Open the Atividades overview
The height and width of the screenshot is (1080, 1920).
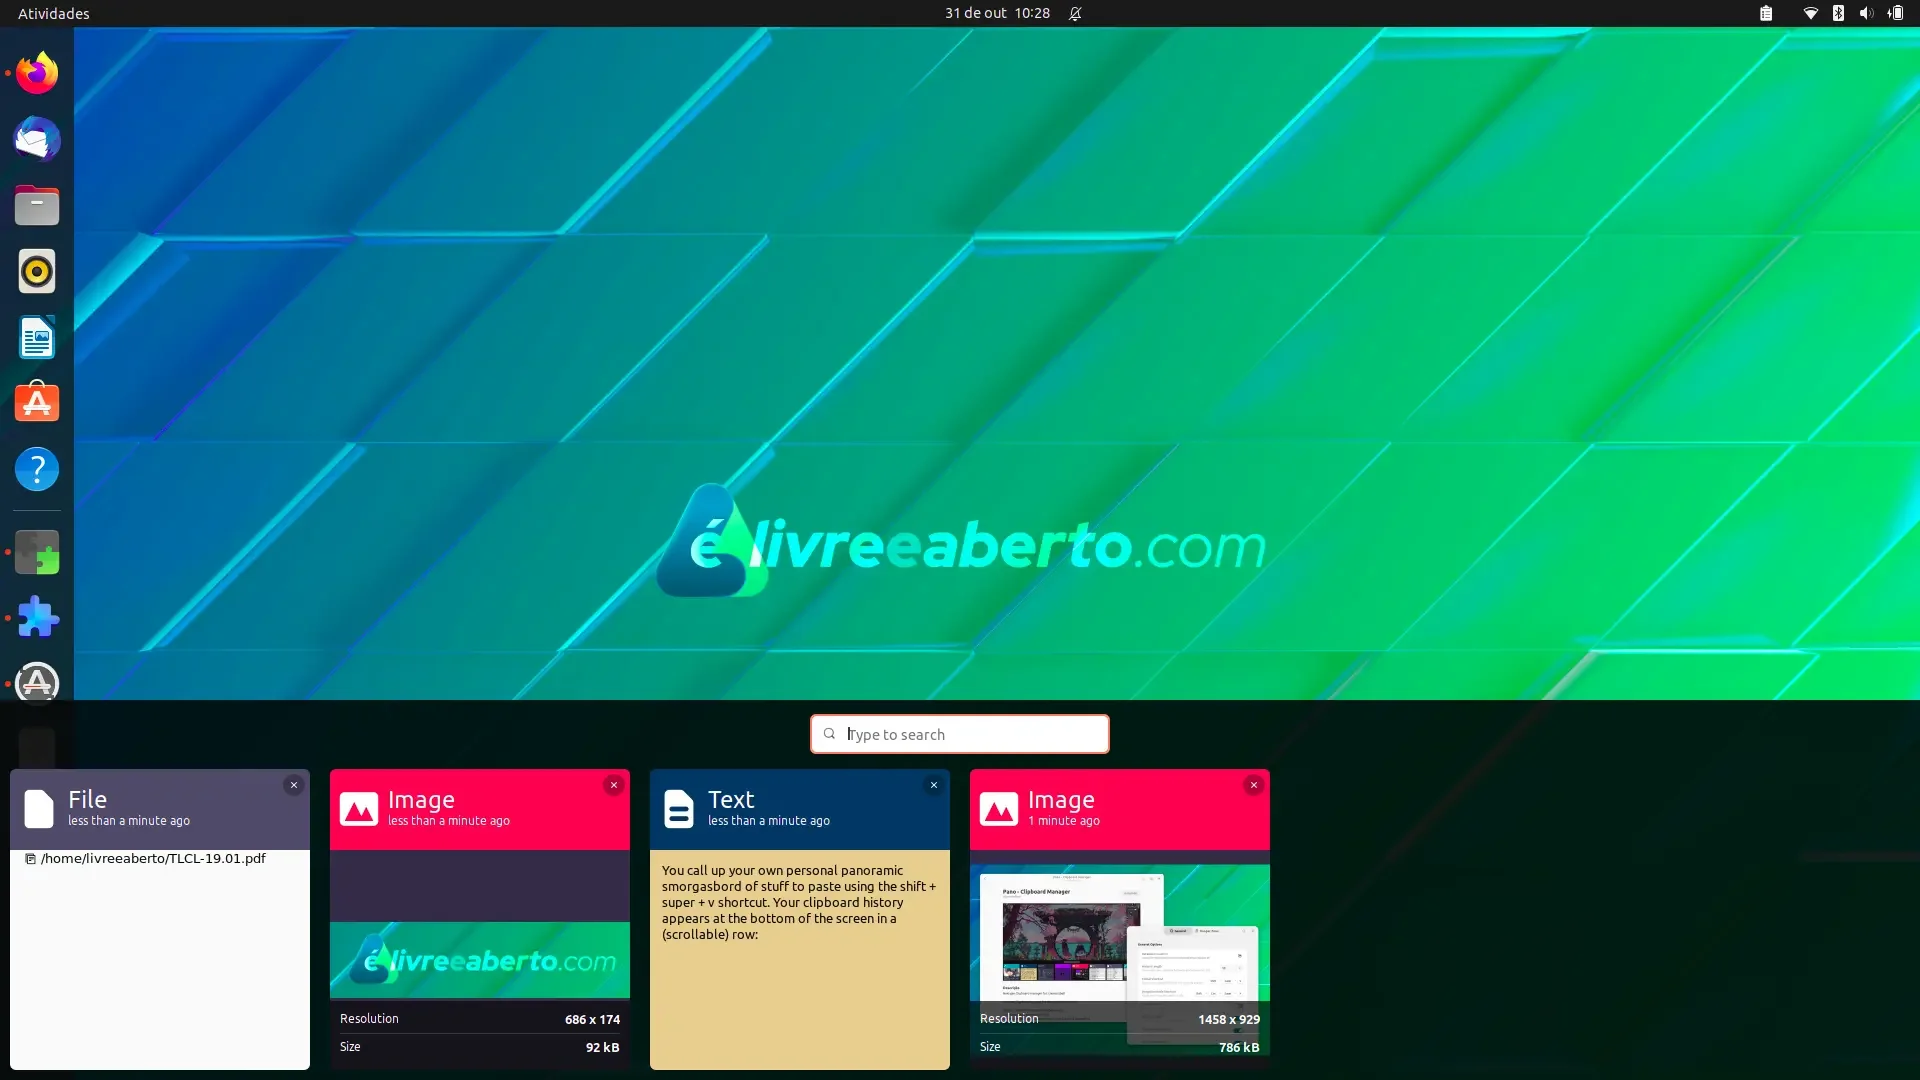click(54, 13)
